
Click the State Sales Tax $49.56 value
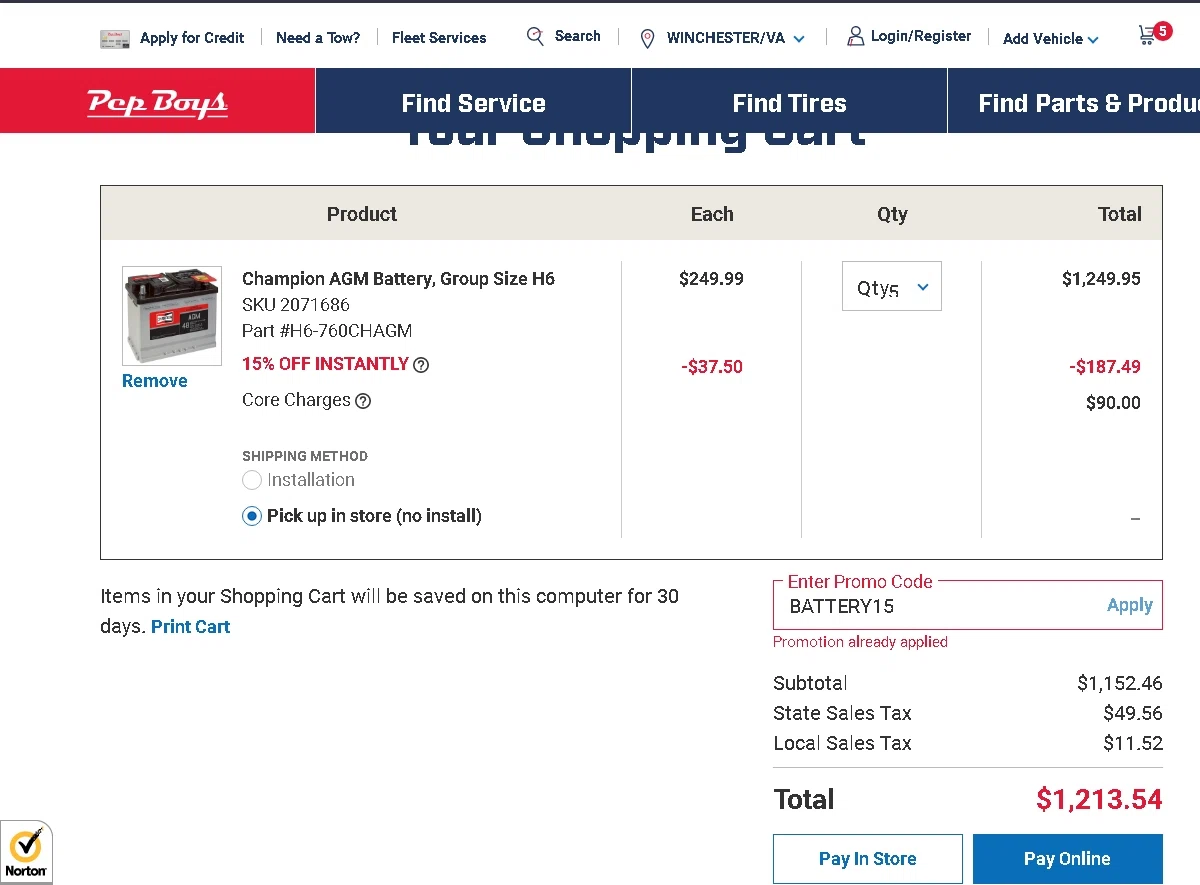click(1133, 714)
